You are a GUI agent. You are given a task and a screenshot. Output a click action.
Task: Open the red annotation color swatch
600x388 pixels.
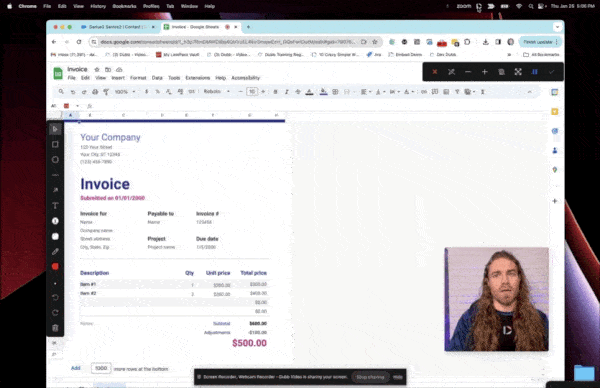(x=55, y=266)
